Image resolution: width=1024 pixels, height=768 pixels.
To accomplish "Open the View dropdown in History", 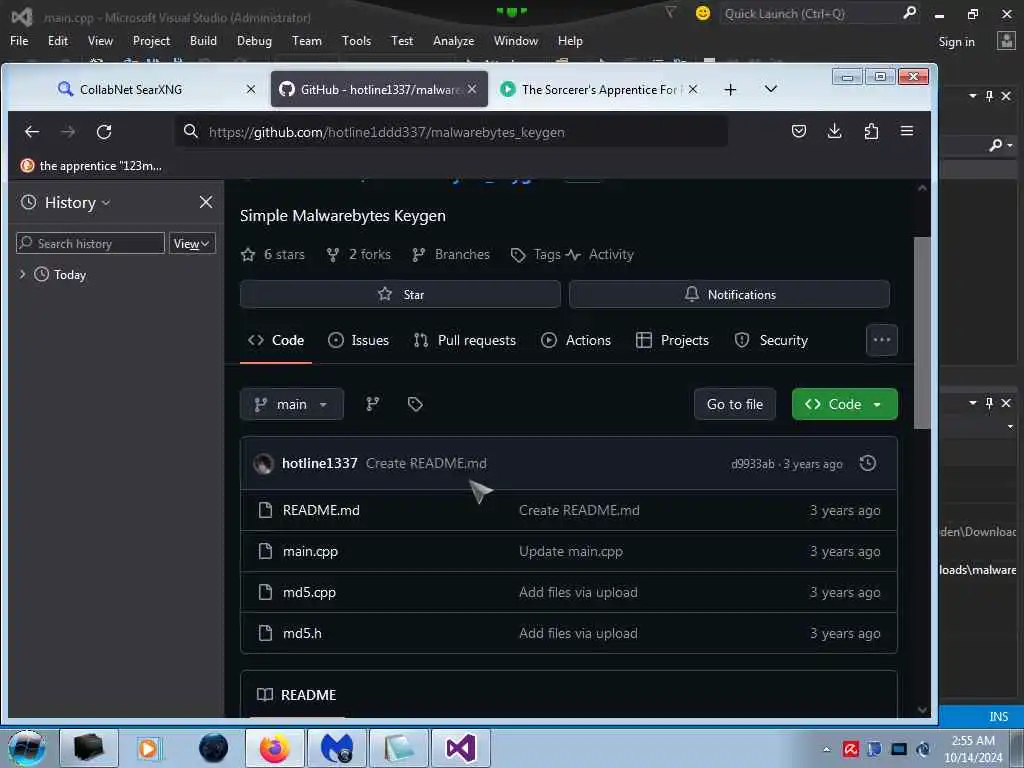I will click(x=191, y=244).
